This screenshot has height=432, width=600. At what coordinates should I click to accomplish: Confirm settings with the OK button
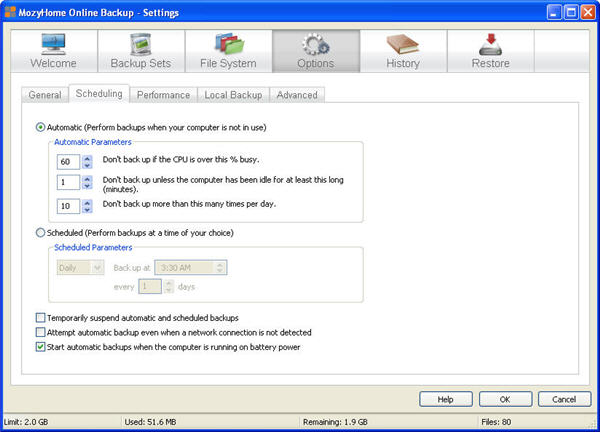tap(505, 399)
